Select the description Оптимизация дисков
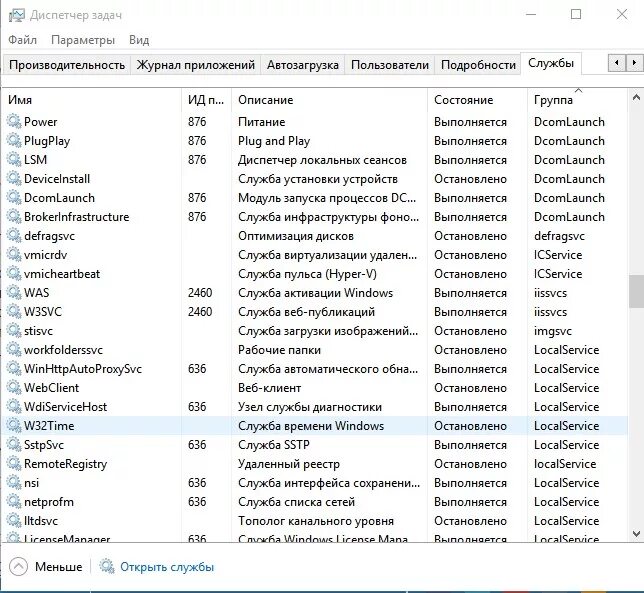This screenshot has height=593, width=644. pyautogui.click(x=296, y=236)
